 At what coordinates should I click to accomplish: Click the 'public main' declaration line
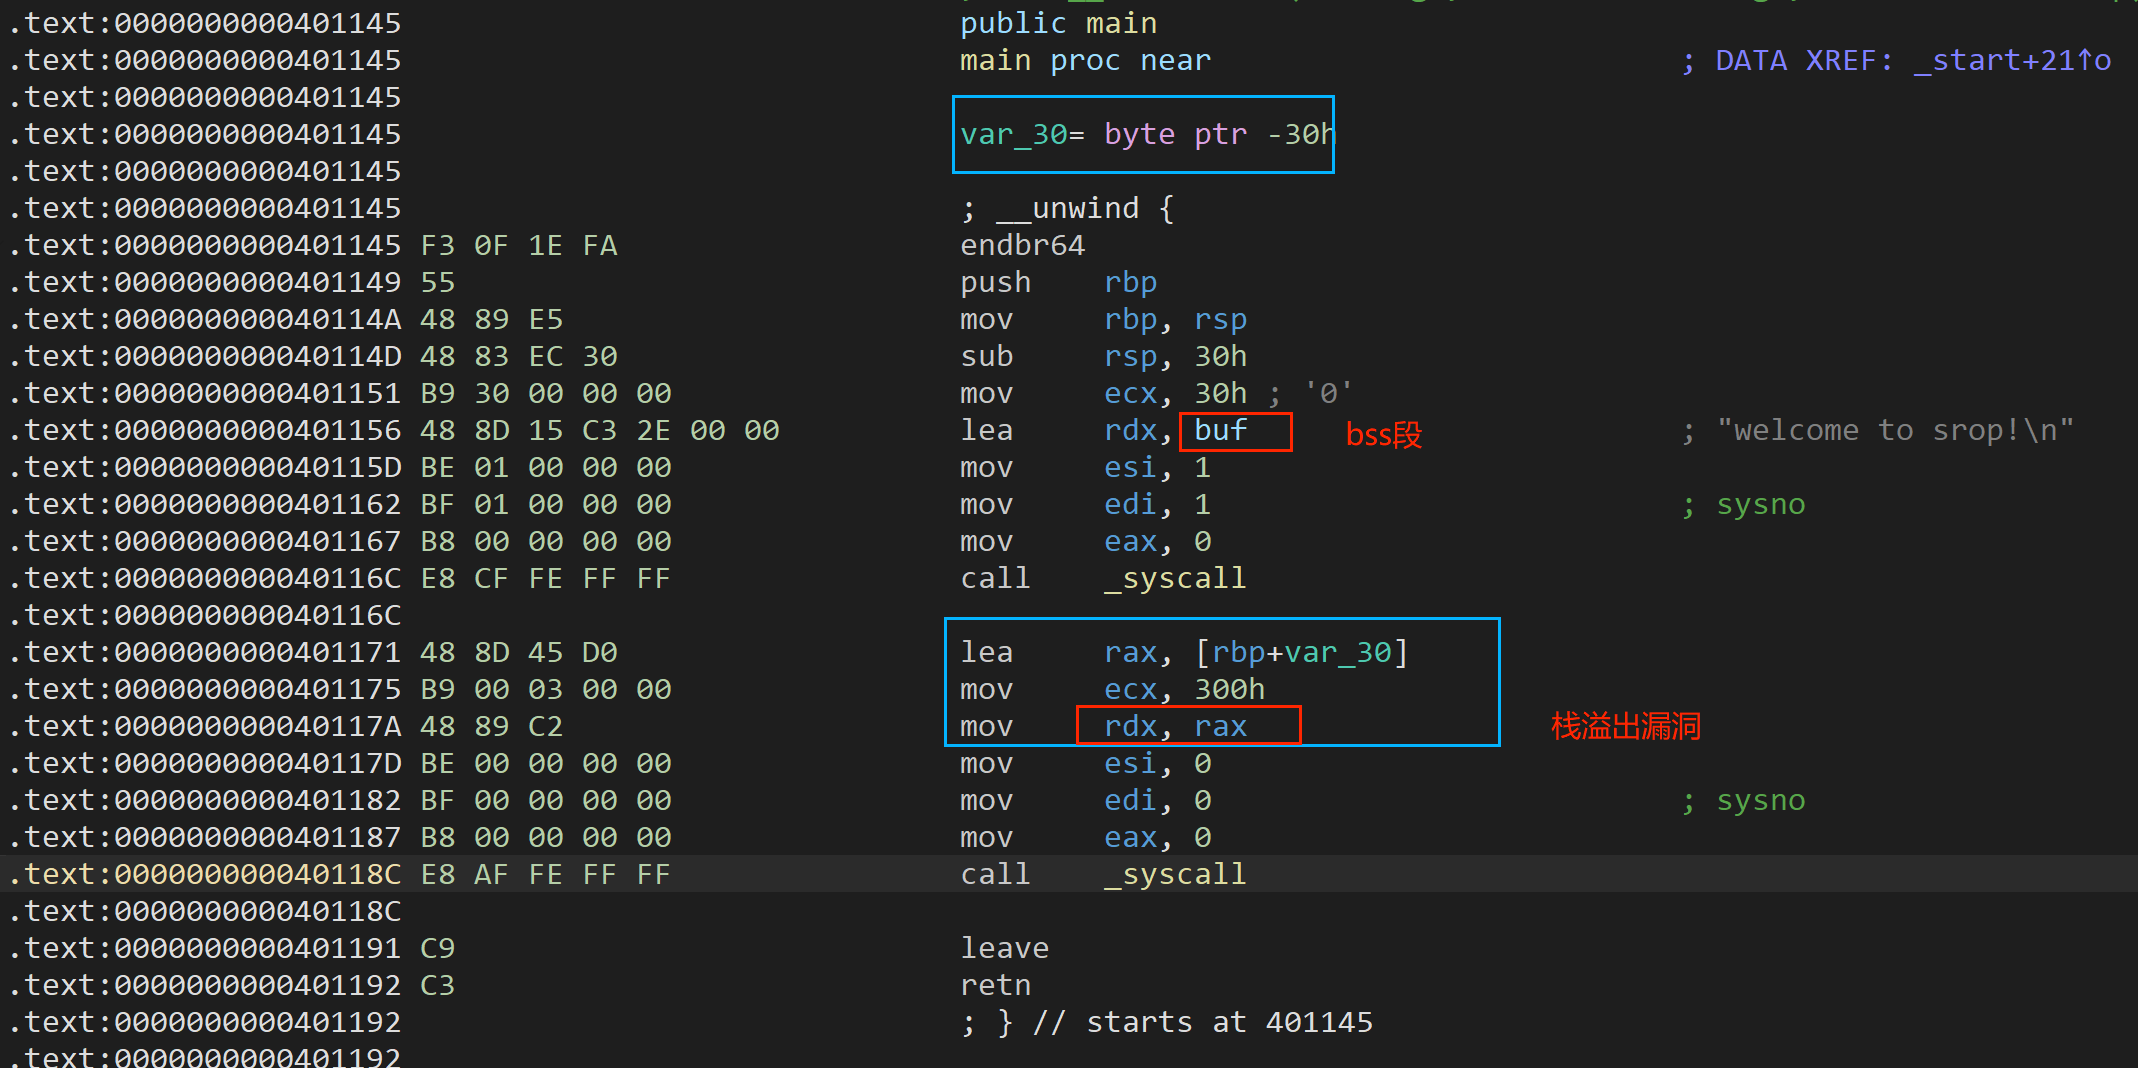tap(1058, 23)
